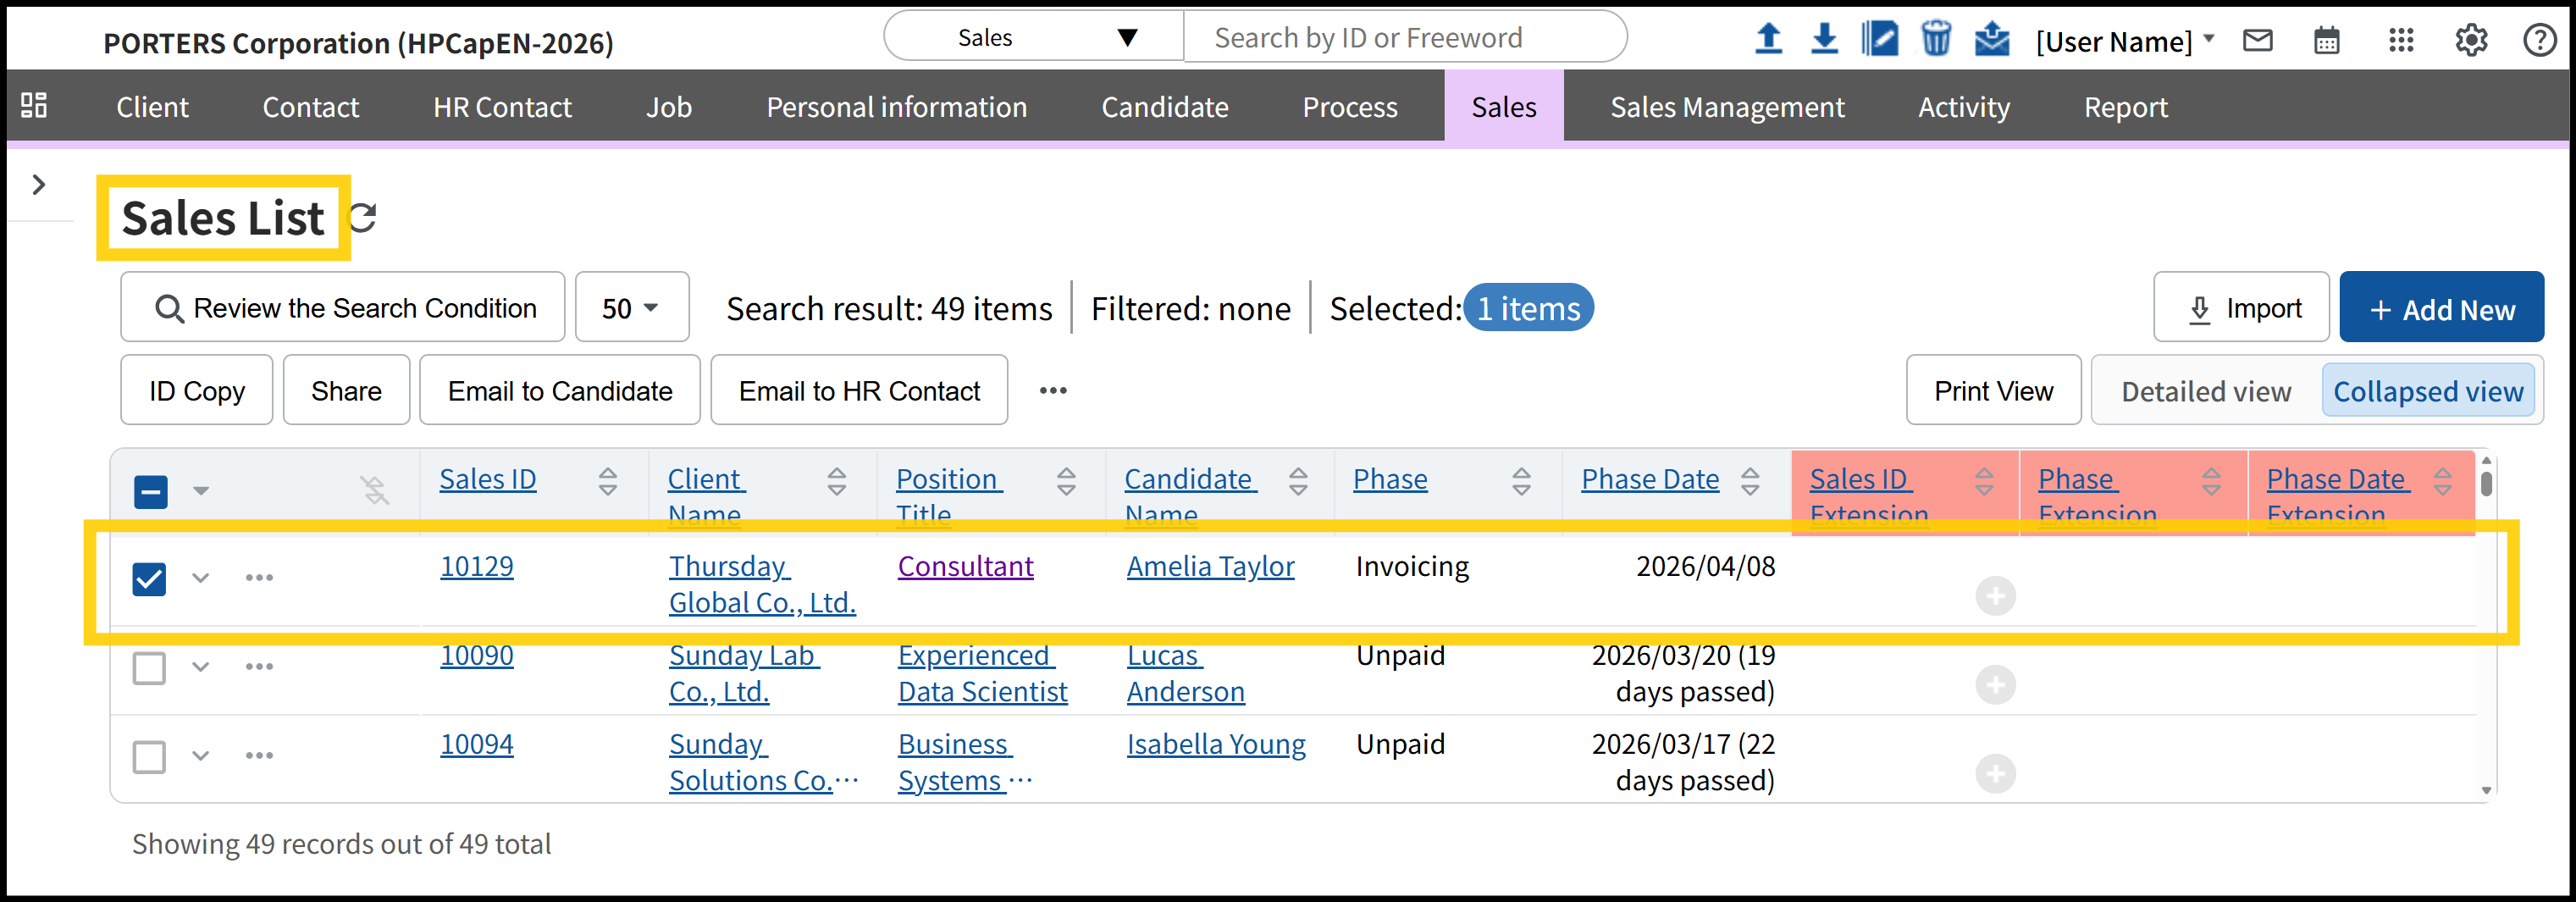Click the help question mark icon
The width and height of the screenshot is (2576, 902).
click(x=2538, y=41)
